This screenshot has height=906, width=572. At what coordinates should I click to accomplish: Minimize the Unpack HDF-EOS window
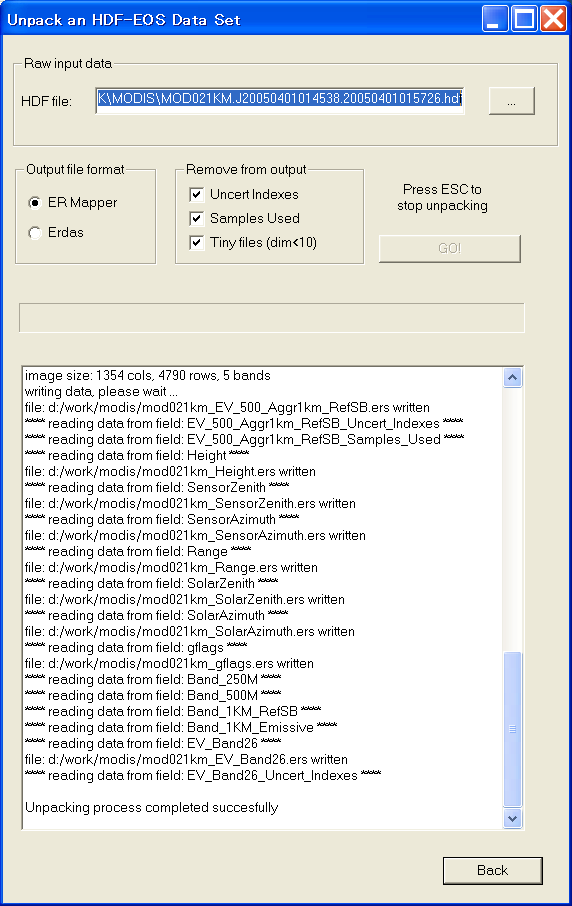[x=495, y=19]
